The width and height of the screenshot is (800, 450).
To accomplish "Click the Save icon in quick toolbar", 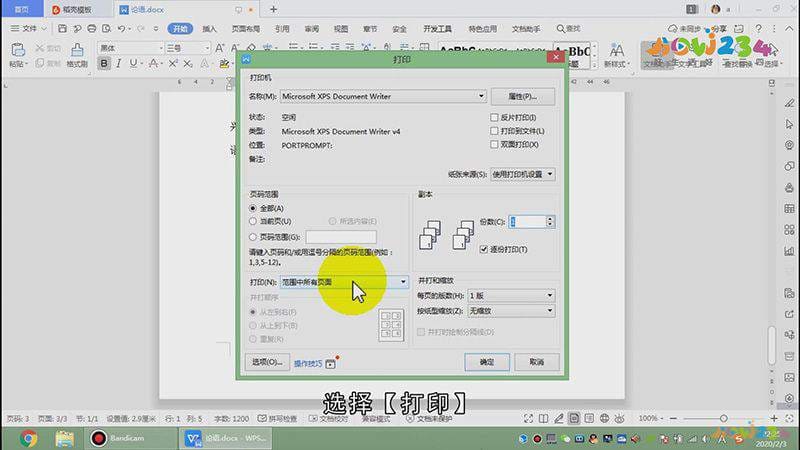I will point(62,29).
